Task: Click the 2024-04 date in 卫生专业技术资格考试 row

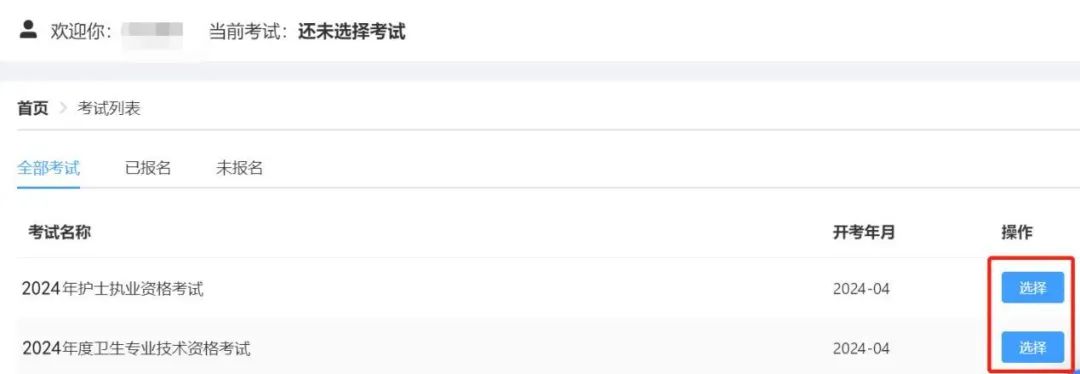Action: (x=861, y=349)
